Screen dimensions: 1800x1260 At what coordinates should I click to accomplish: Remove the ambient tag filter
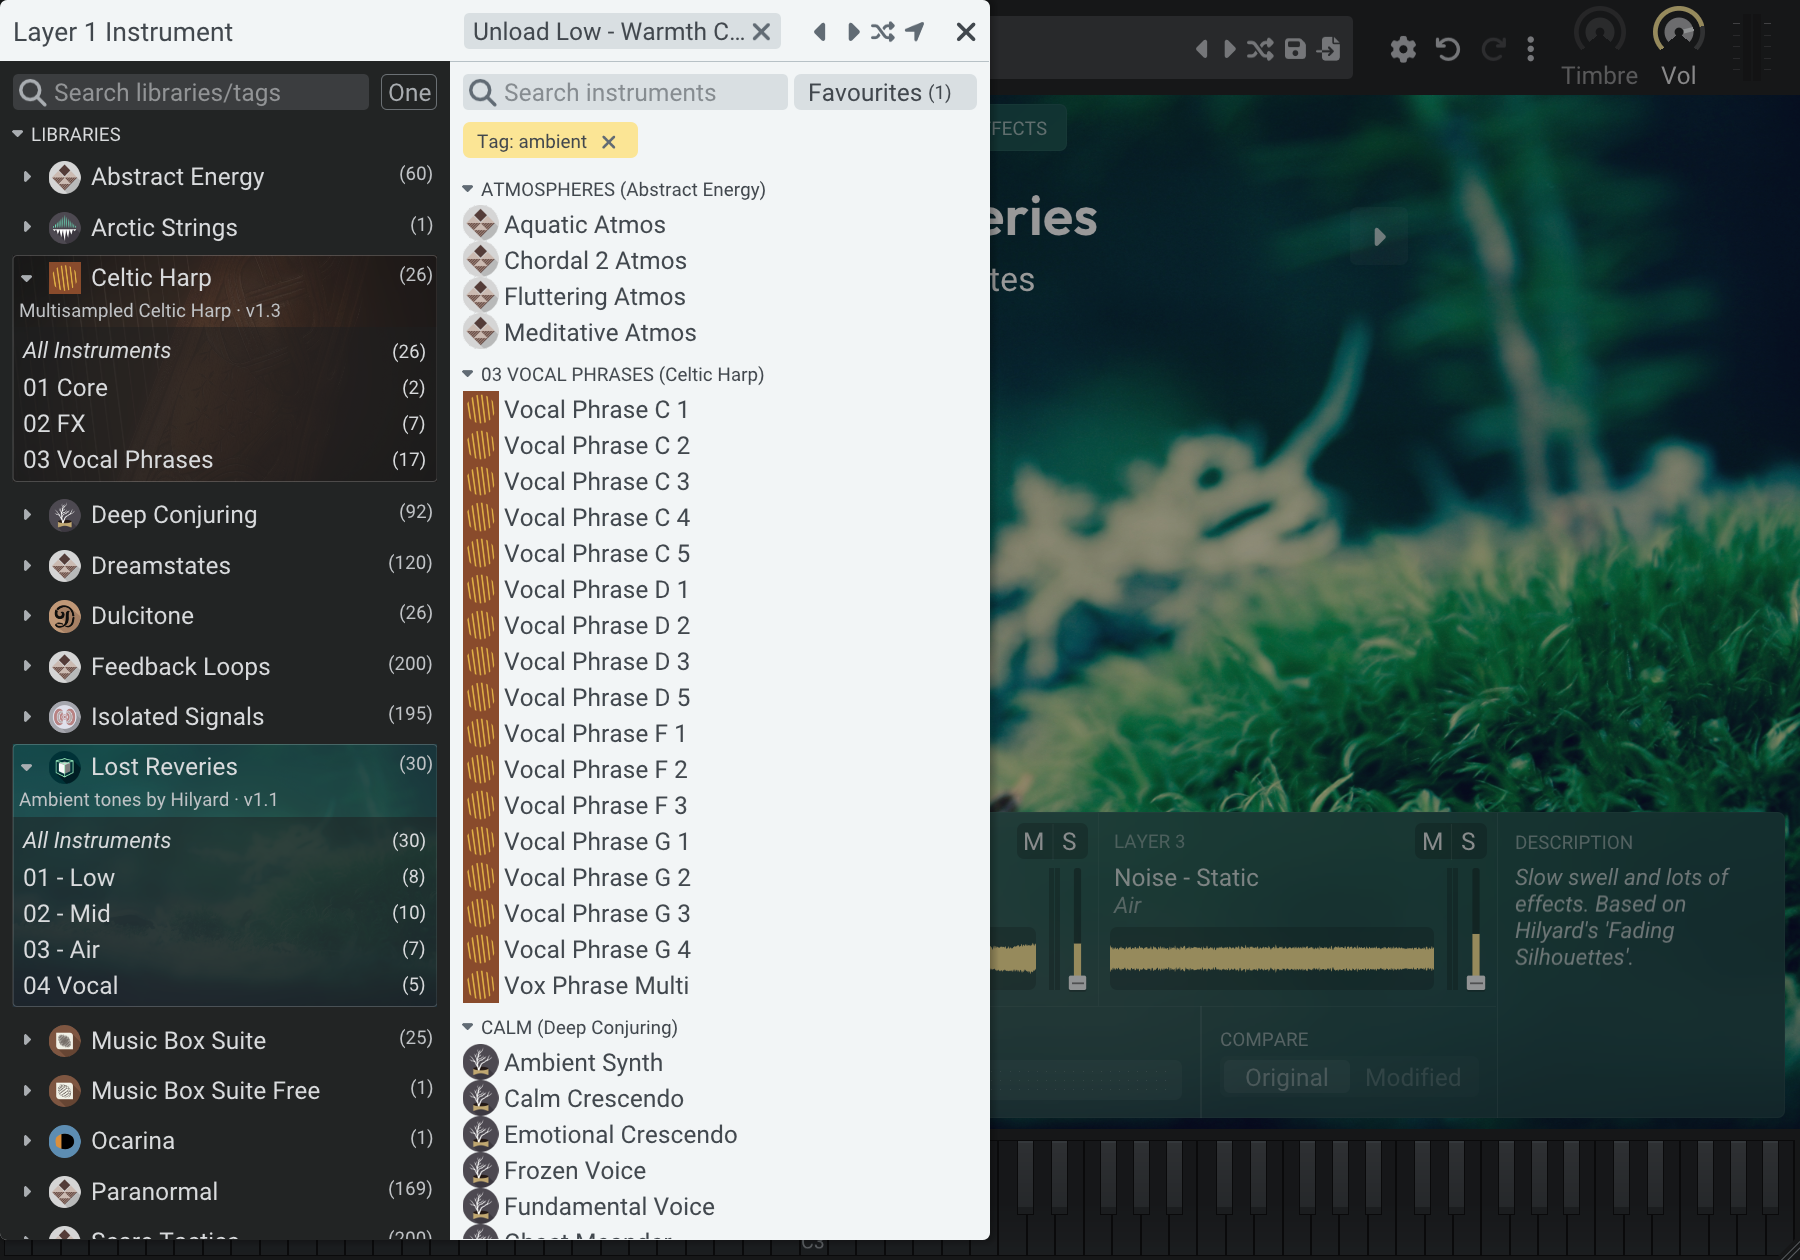pos(609,142)
